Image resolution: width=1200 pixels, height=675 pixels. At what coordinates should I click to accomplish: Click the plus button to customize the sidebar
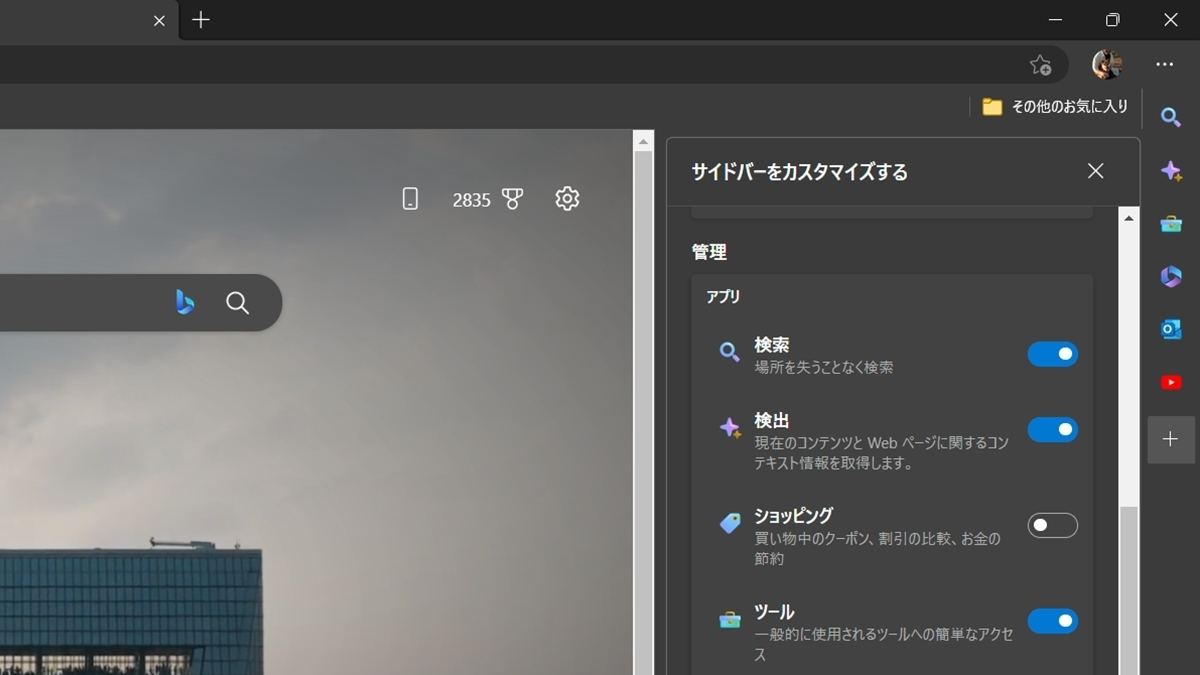click(1170, 439)
